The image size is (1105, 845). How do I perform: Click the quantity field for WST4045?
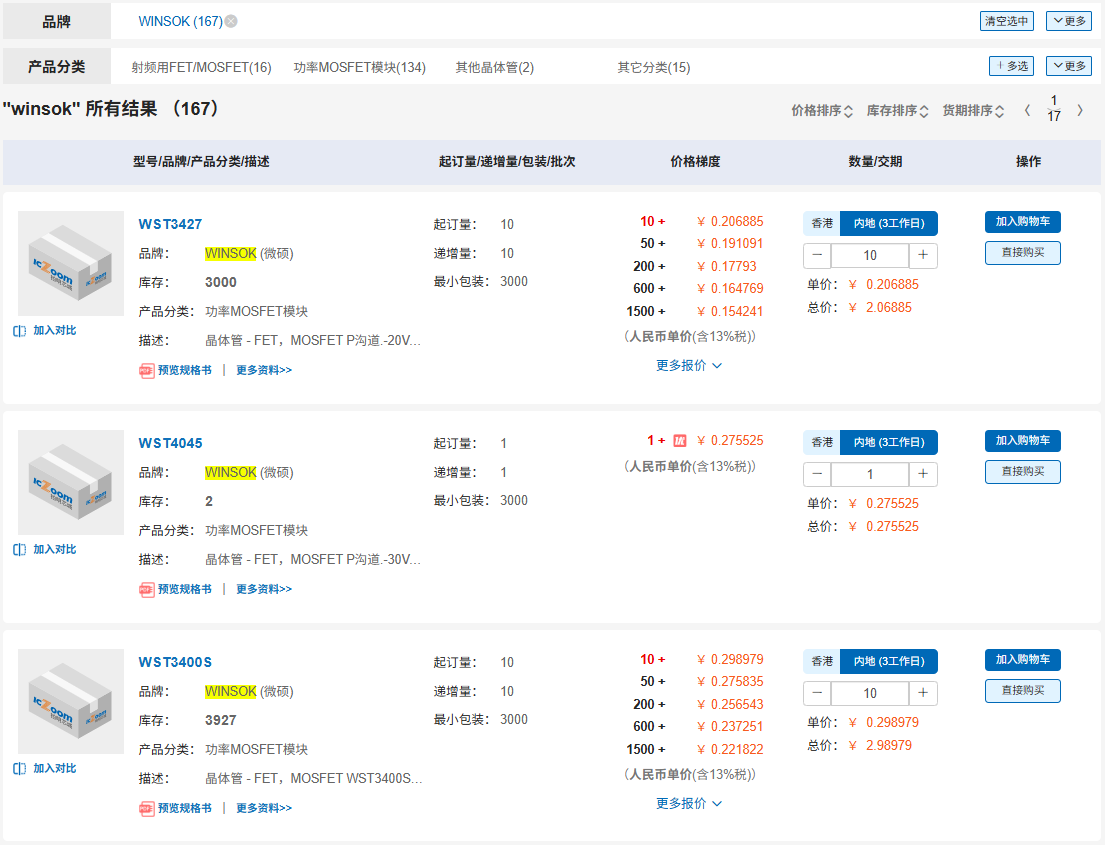[870, 474]
